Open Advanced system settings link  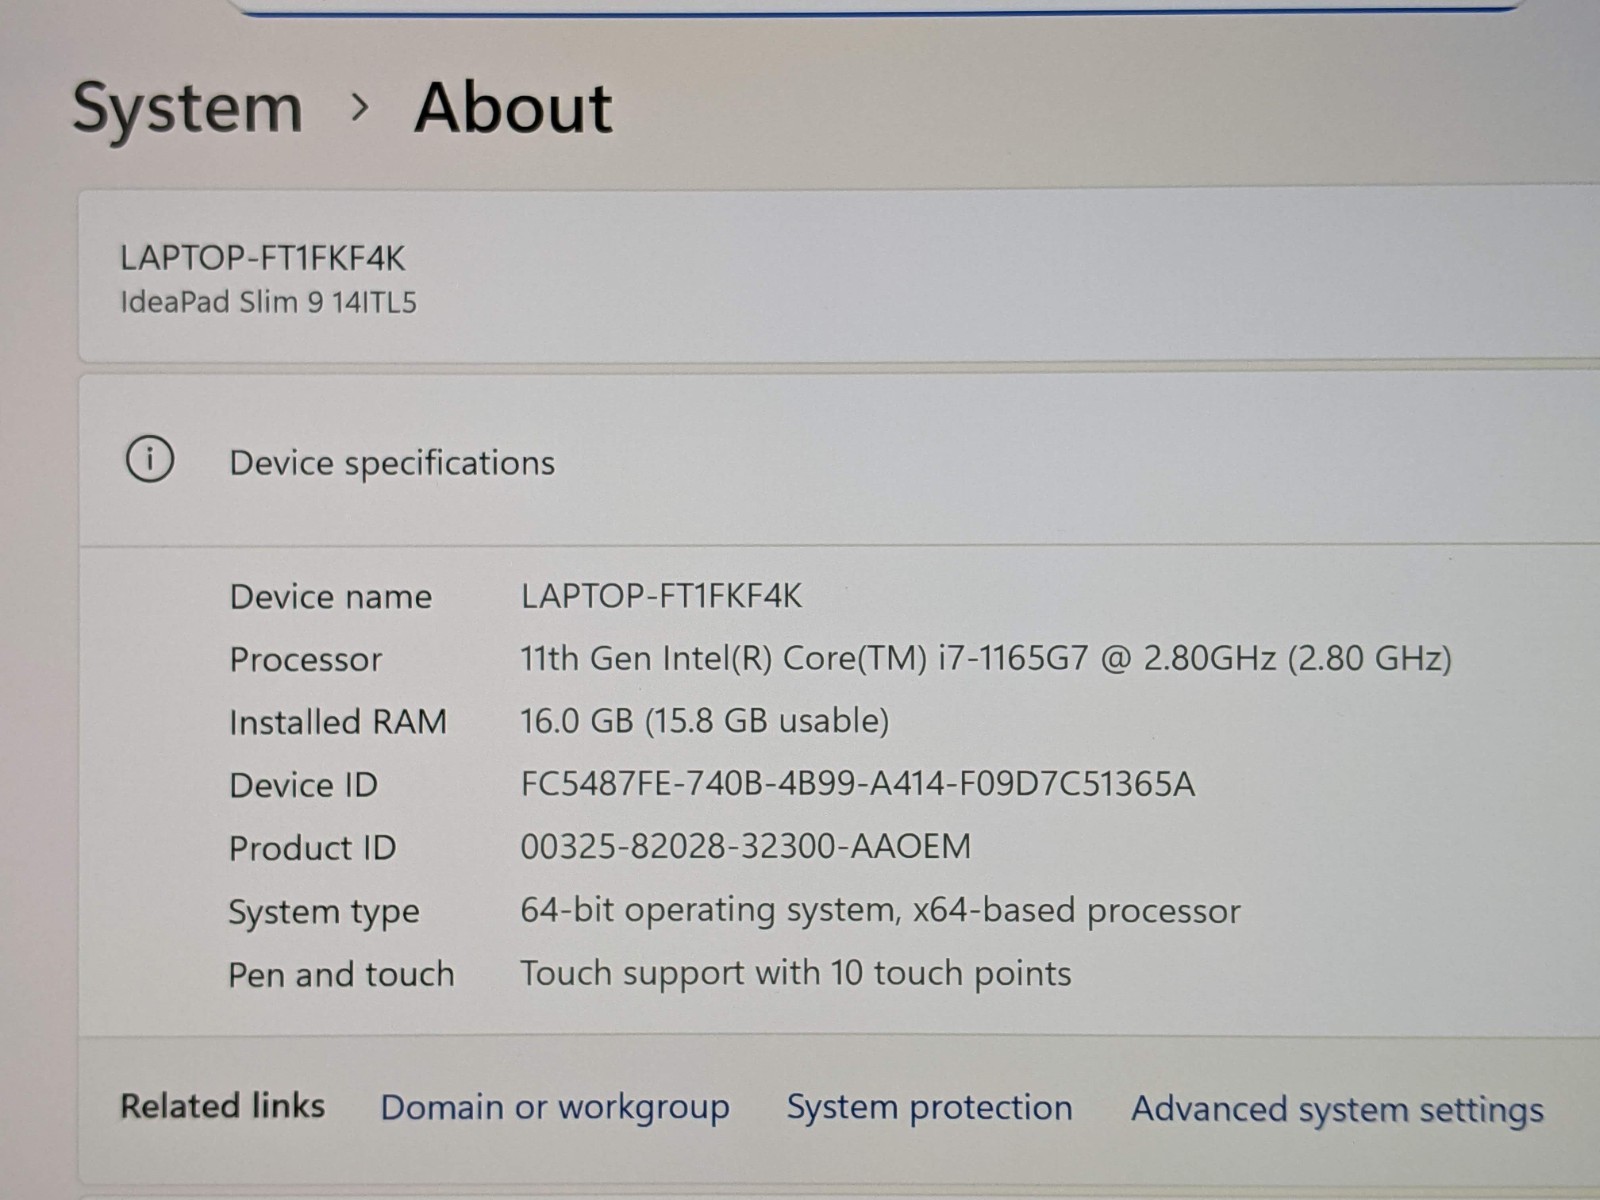coord(1337,1109)
